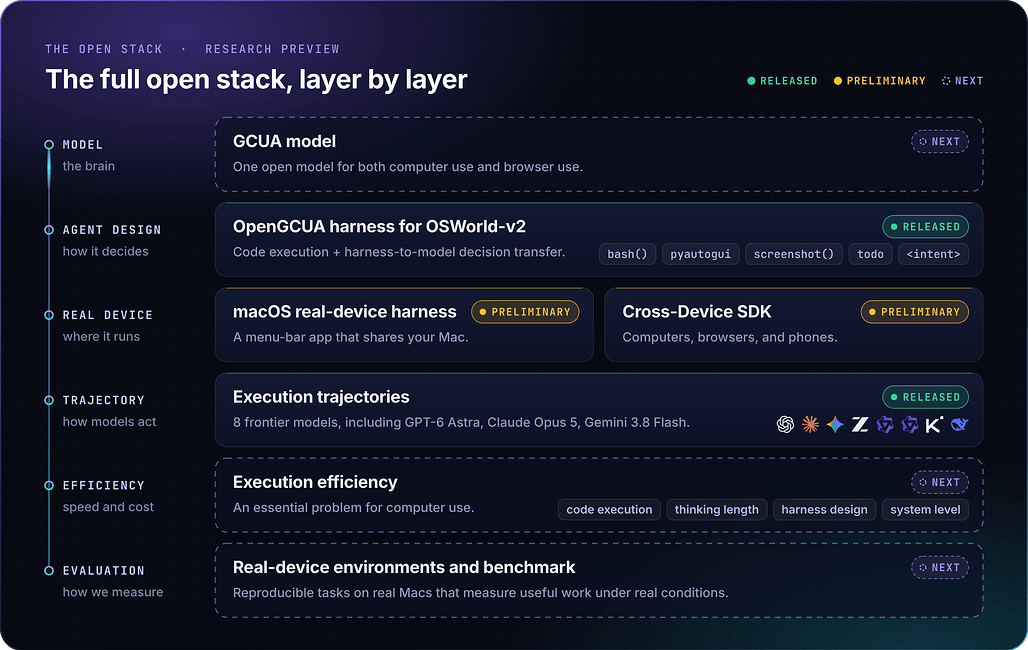
Task: Select the Kimi K logo
Action: pos(934,424)
